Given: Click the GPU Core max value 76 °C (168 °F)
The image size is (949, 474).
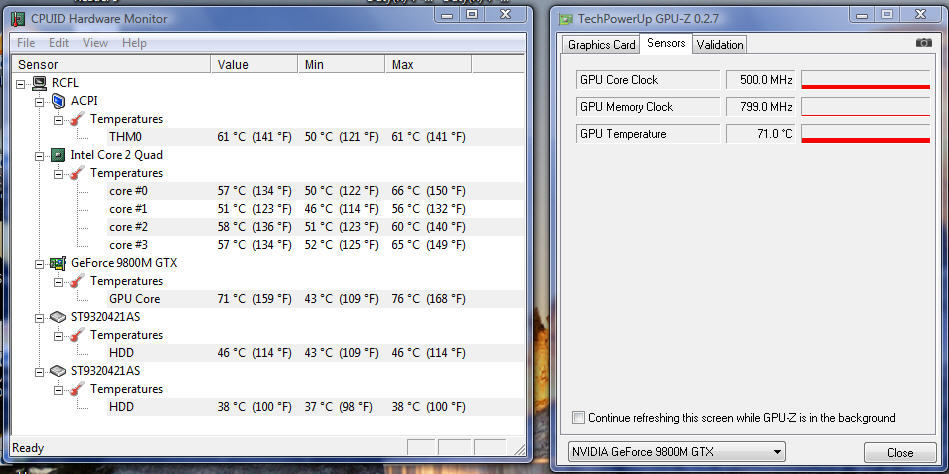Looking at the screenshot, I should [x=429, y=299].
